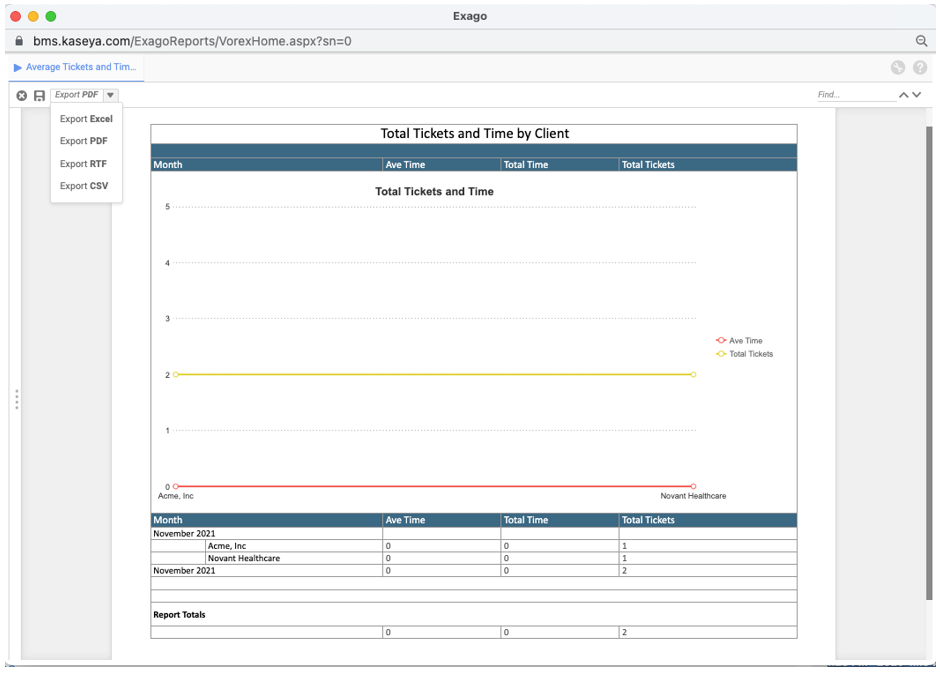
Task: Click the Export PDF main button
Action: pyautogui.click(x=77, y=95)
